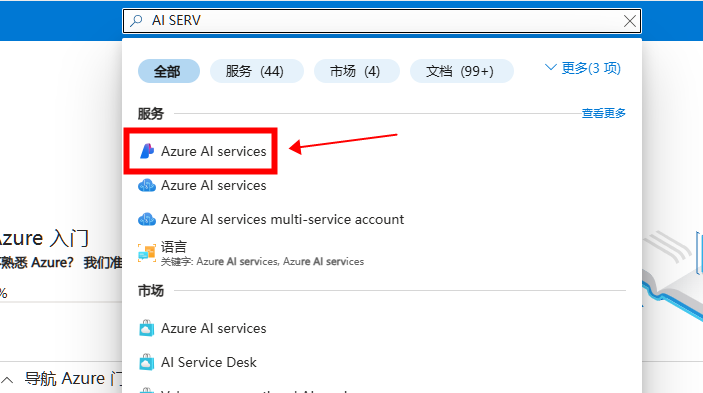The image size is (703, 393).
Task: Click the 语言 service icon
Action: click(x=147, y=253)
